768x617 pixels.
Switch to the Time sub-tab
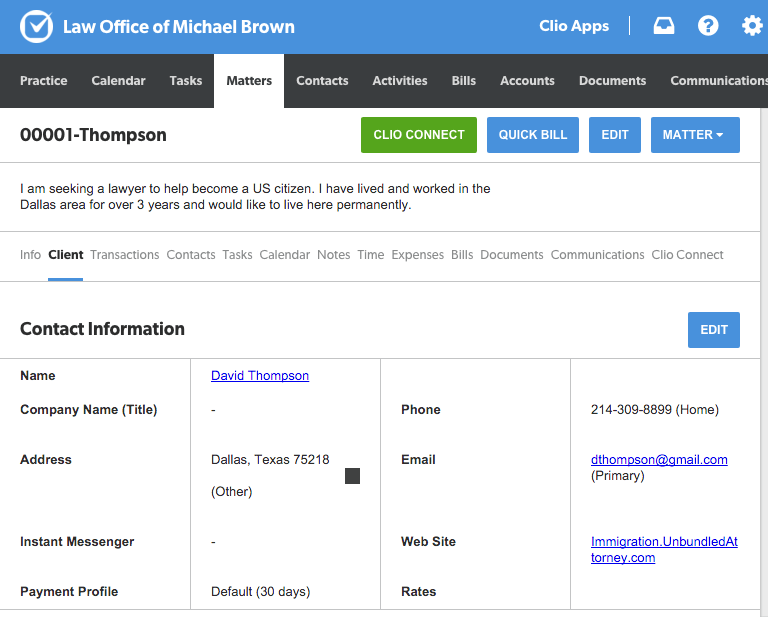click(x=371, y=255)
